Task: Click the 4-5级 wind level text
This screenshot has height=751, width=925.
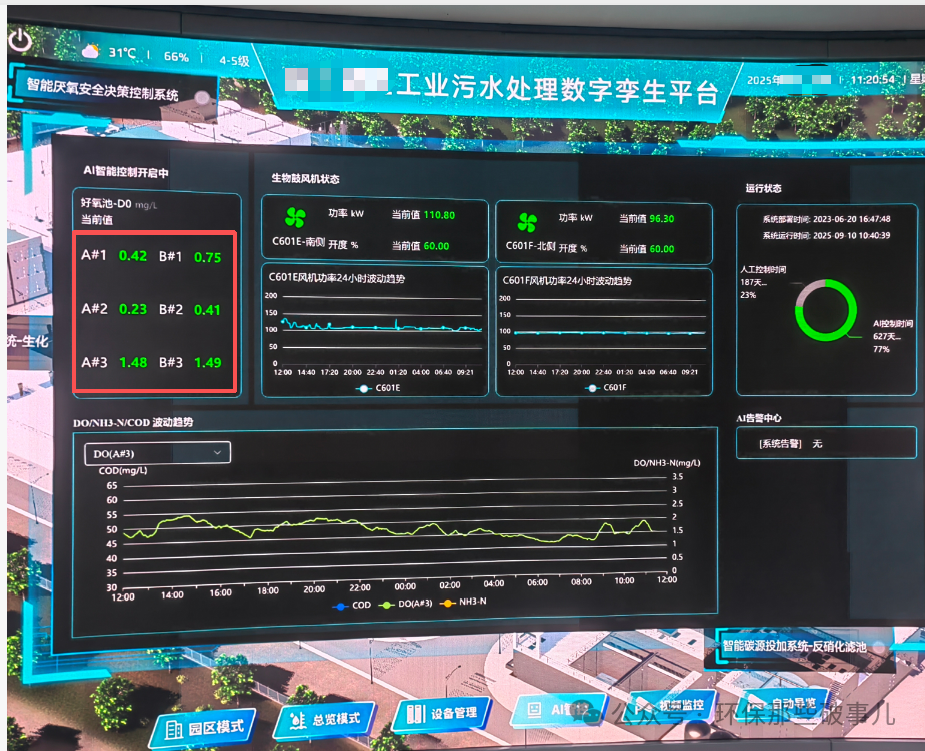Action: coord(234,60)
